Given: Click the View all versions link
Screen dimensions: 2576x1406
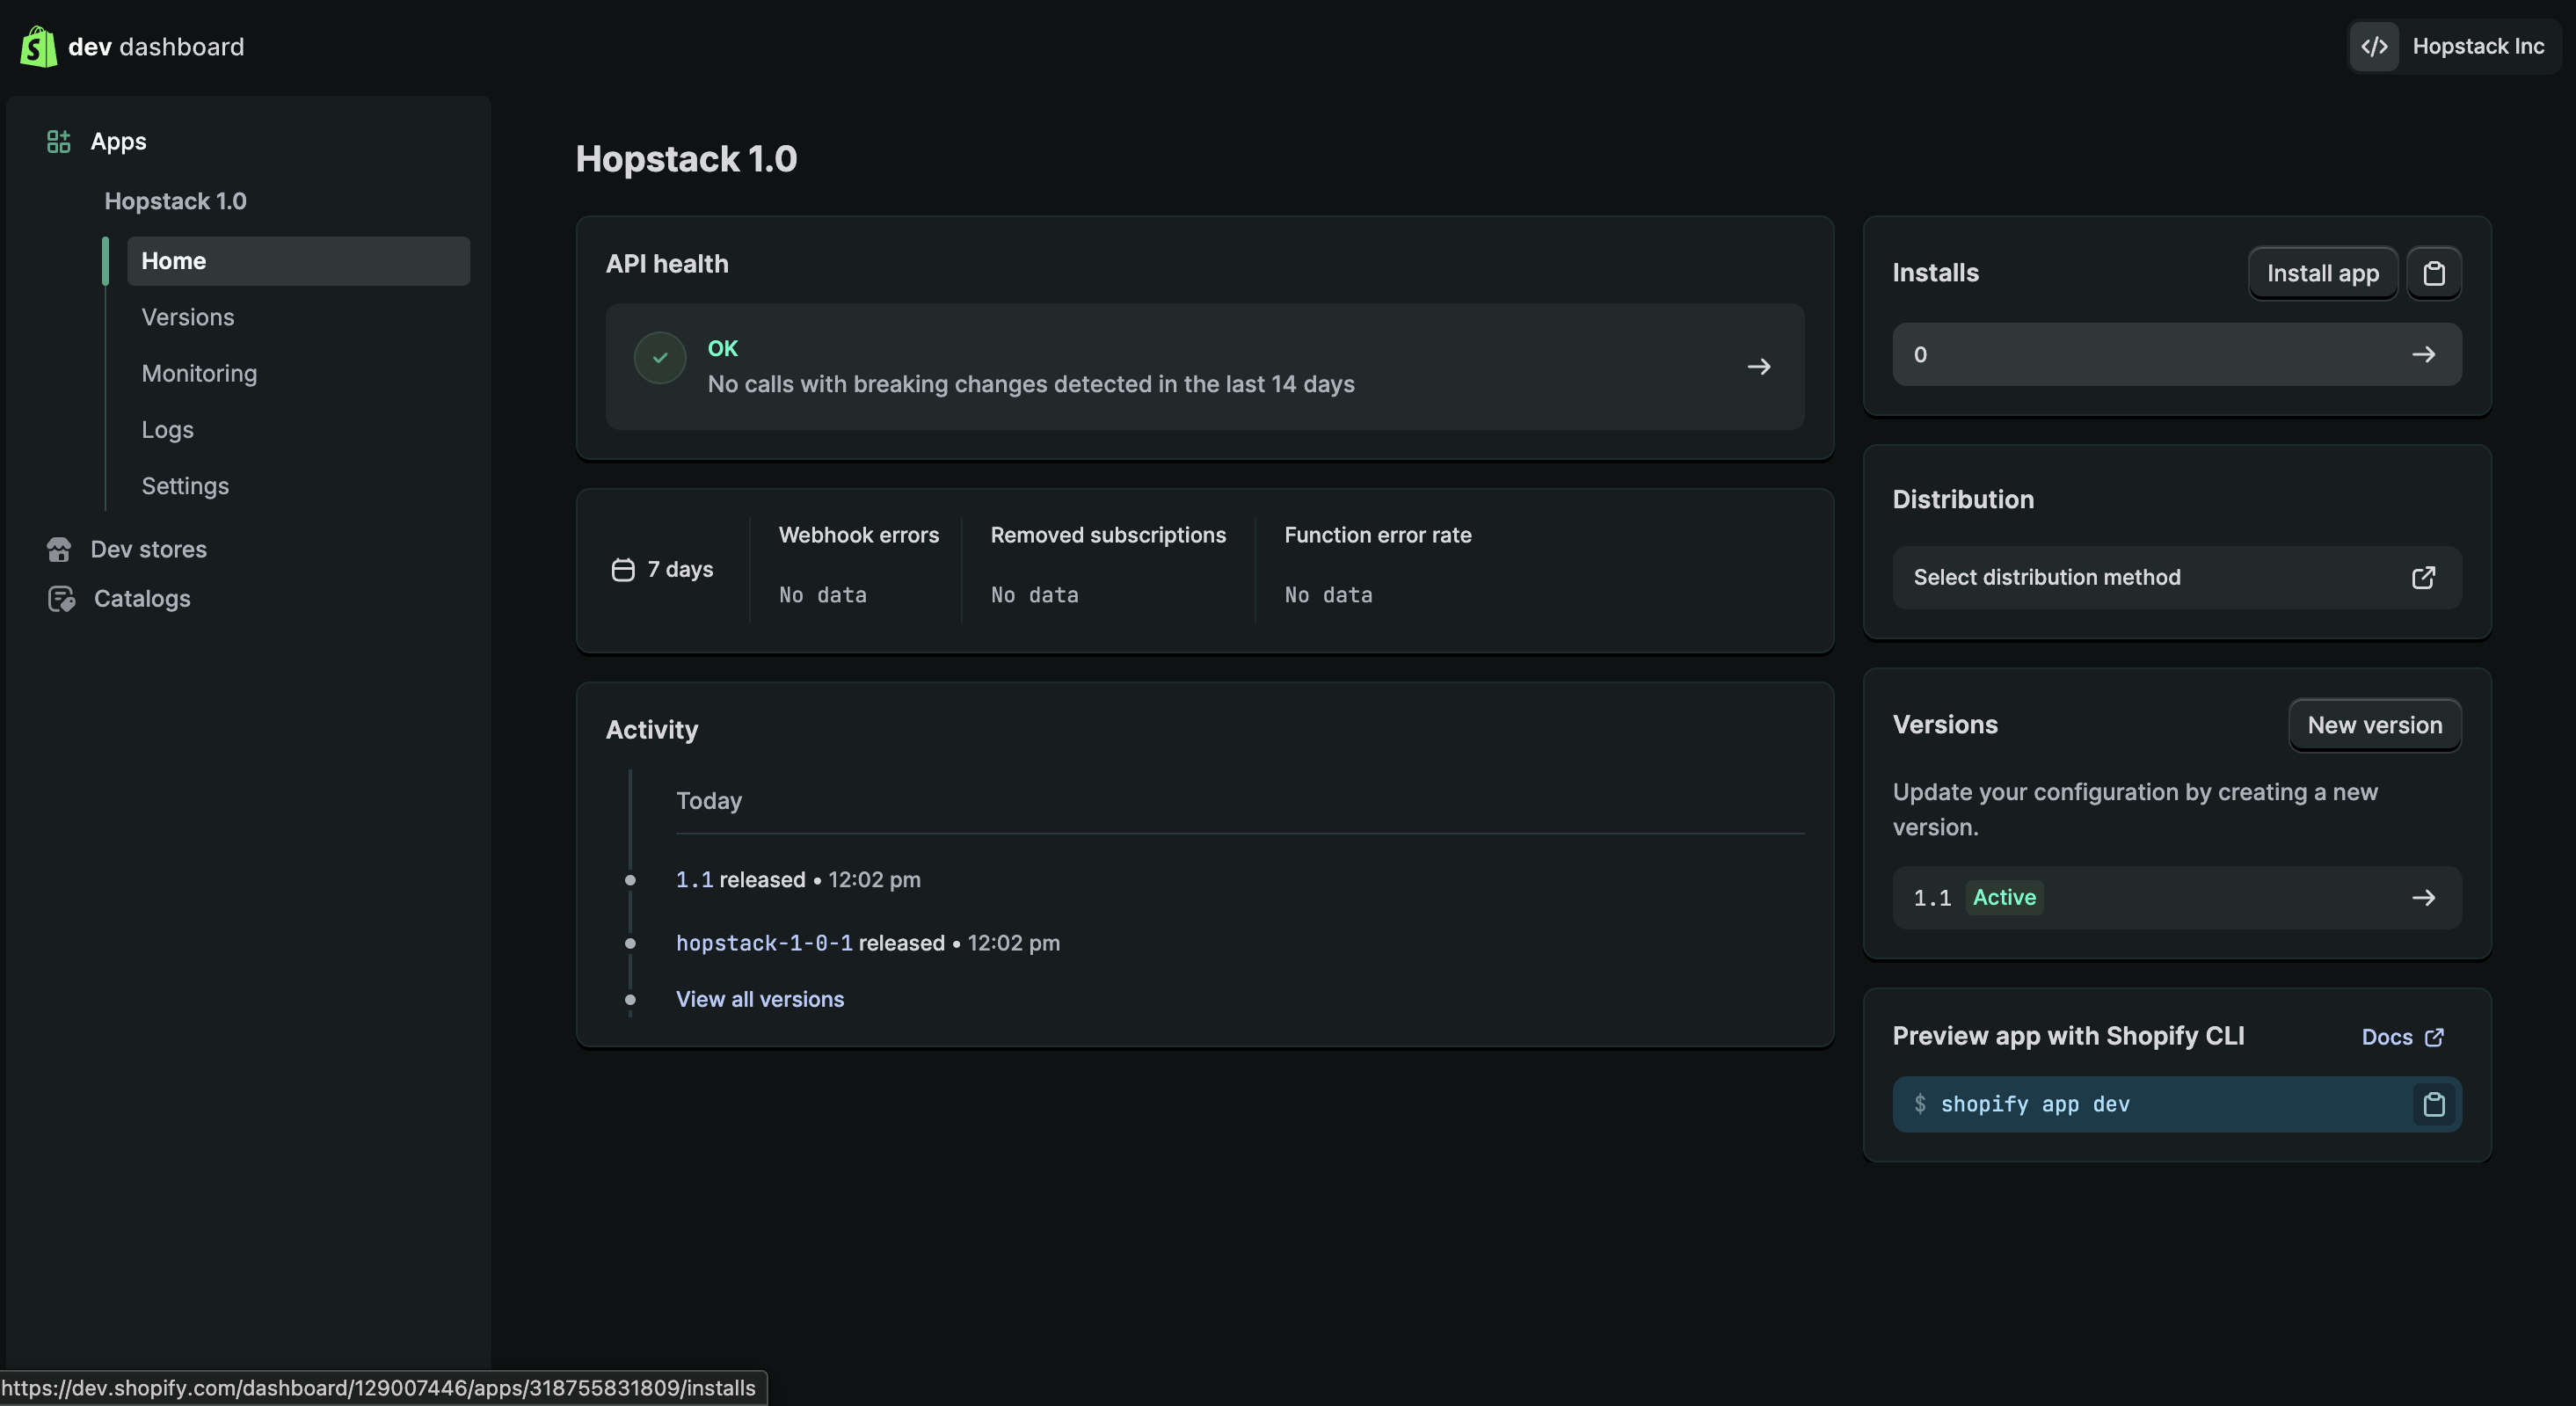Looking at the screenshot, I should (759, 999).
